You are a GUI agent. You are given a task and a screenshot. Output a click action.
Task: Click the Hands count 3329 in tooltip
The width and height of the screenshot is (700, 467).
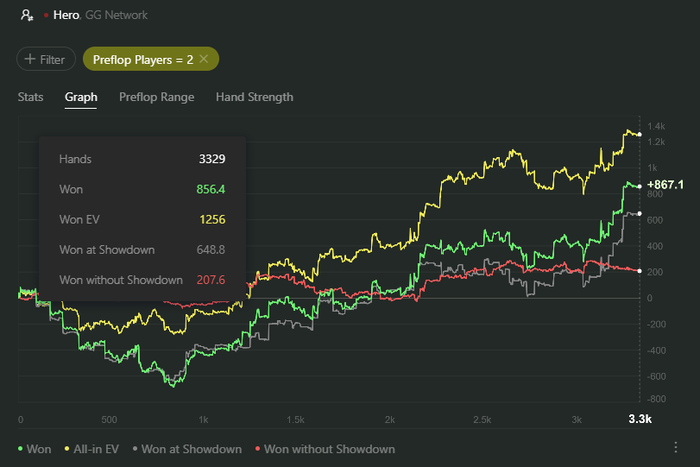point(211,159)
